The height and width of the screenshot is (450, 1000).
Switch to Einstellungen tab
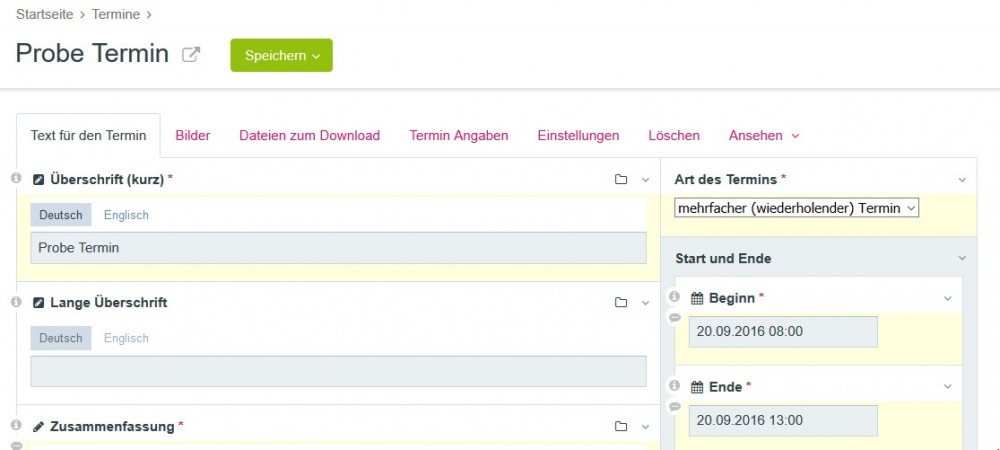coord(578,136)
